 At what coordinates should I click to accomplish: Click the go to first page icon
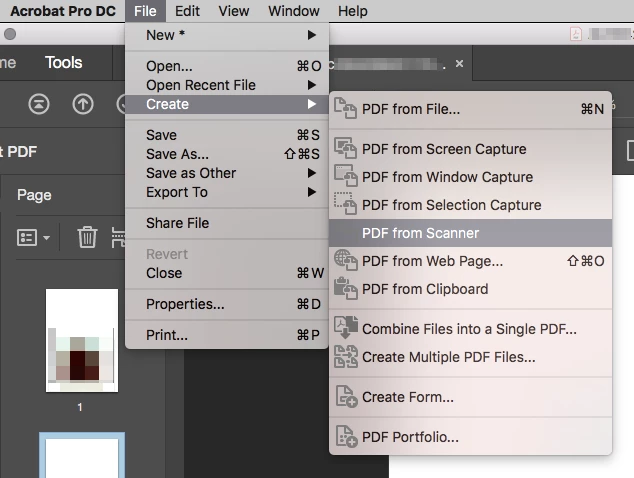pyautogui.click(x=39, y=104)
